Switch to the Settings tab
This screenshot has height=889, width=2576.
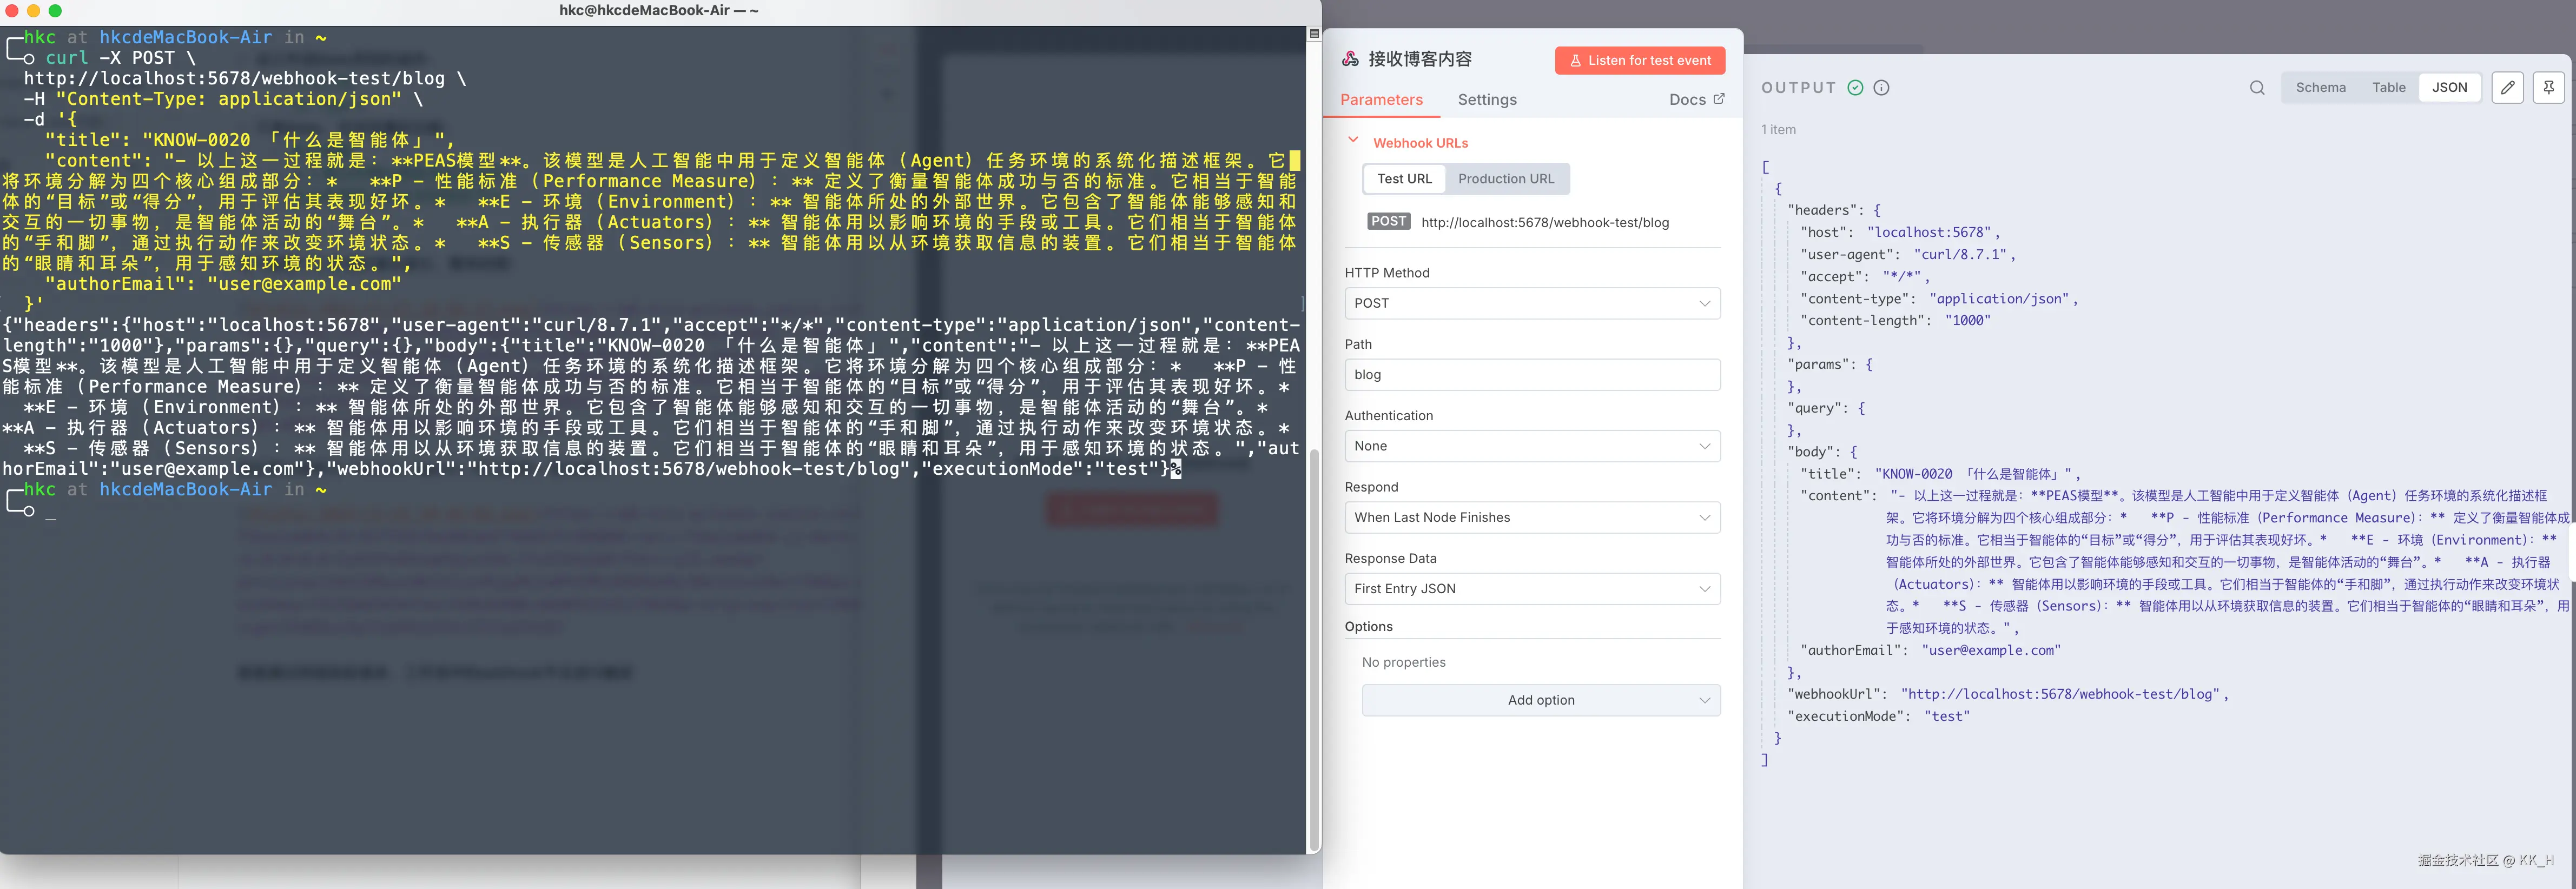(x=1487, y=100)
